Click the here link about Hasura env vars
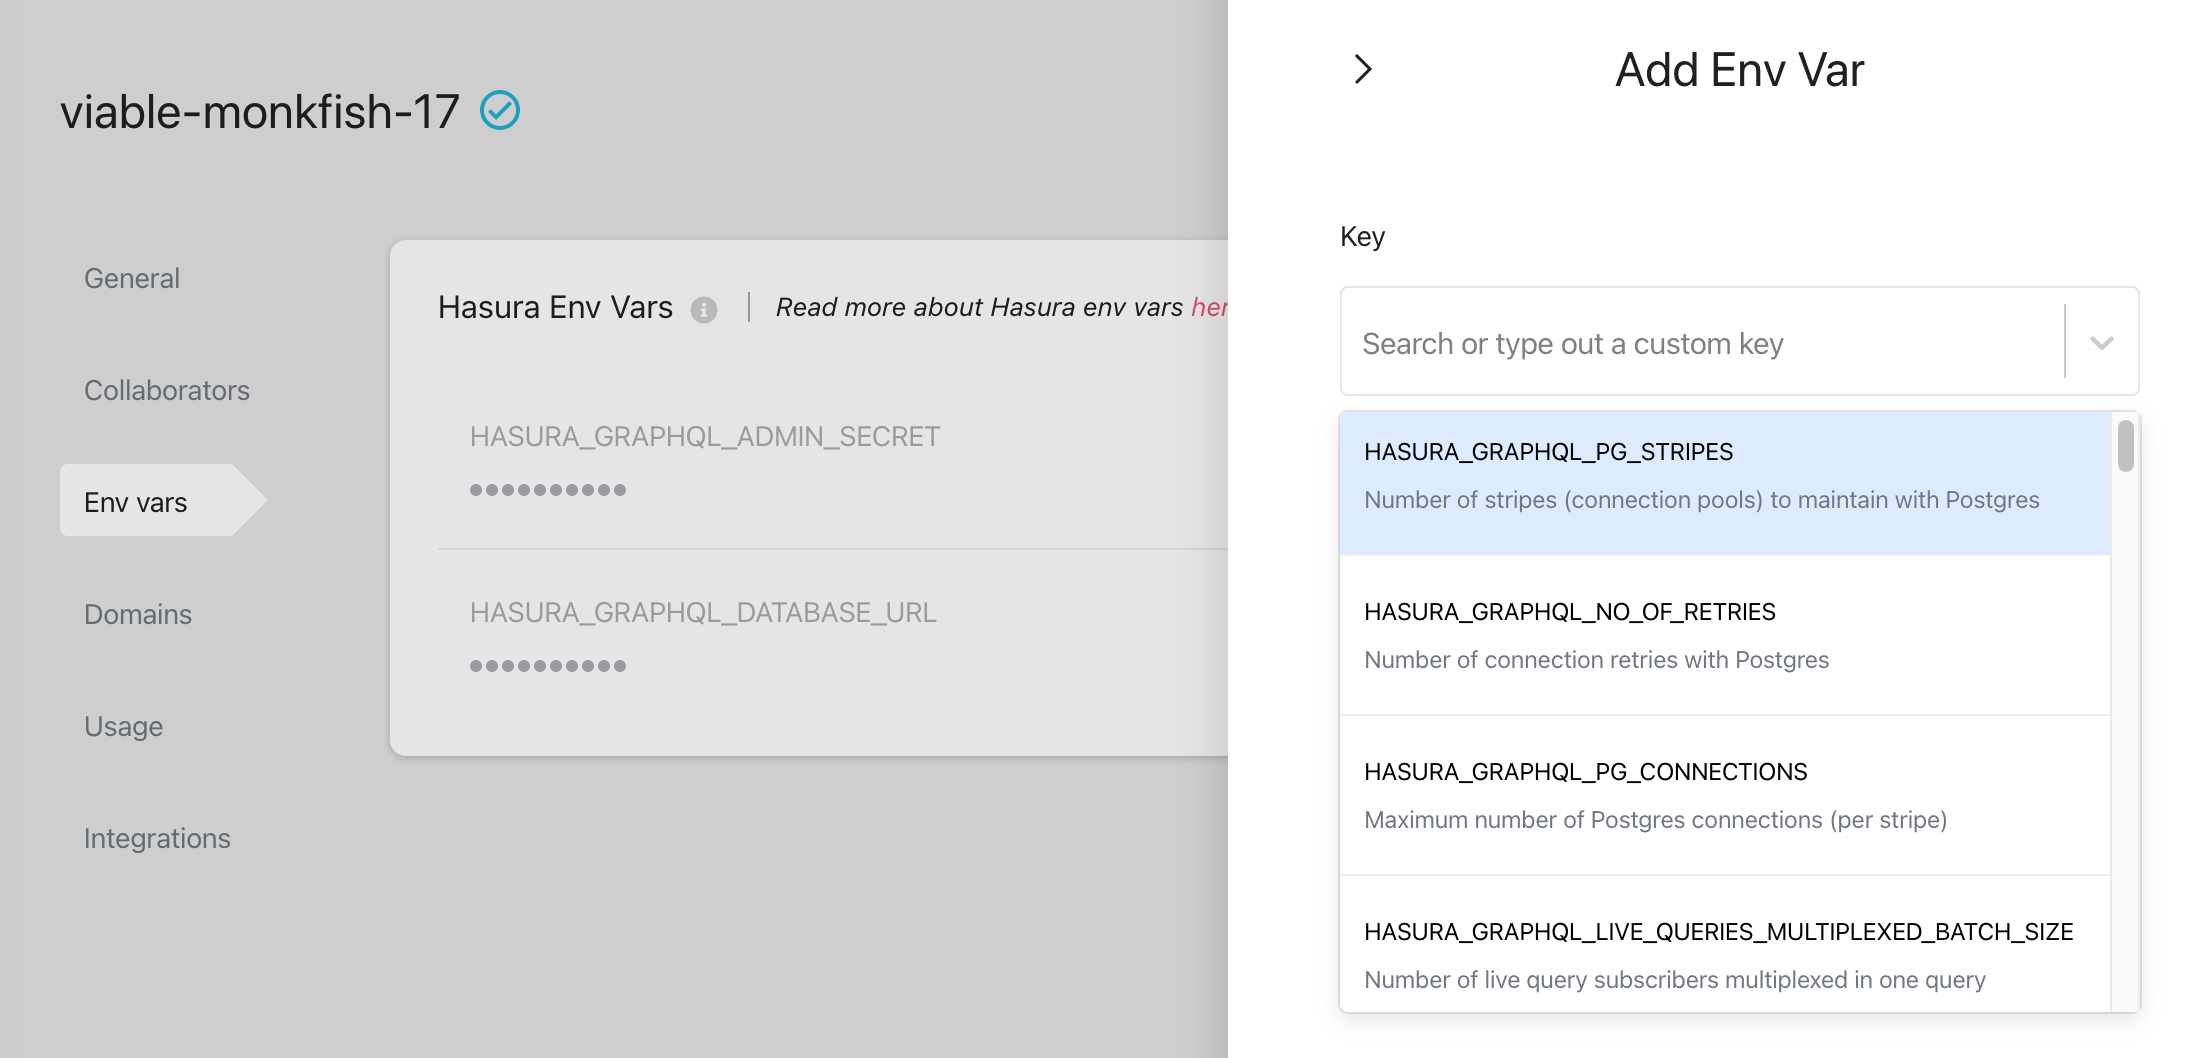The height and width of the screenshot is (1058, 2212). coord(1213,307)
